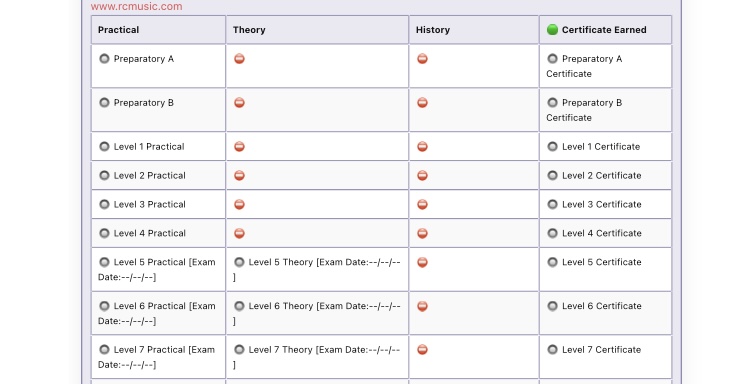The image size is (749, 384).
Task: Click the red no-entry icon in Preparatory A Theory
Action: coord(239,59)
